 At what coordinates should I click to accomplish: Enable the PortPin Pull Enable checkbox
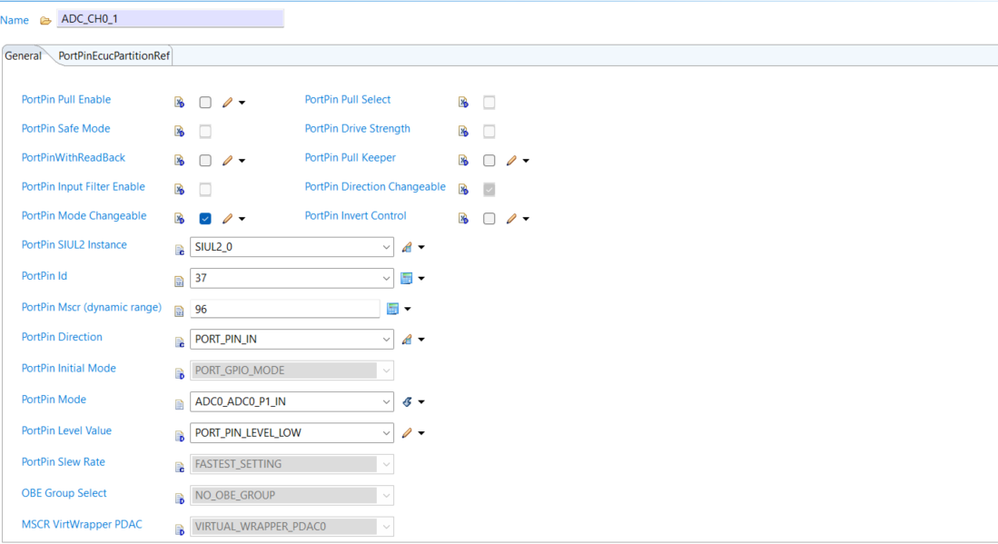[x=205, y=103]
